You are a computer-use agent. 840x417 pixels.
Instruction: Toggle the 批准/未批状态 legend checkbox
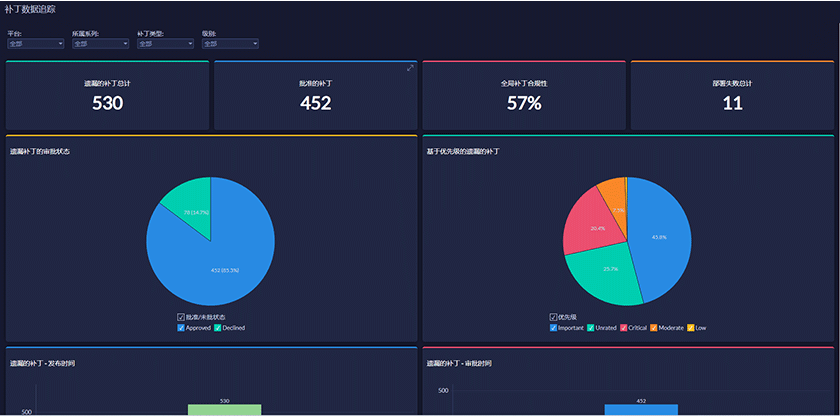click(x=181, y=317)
